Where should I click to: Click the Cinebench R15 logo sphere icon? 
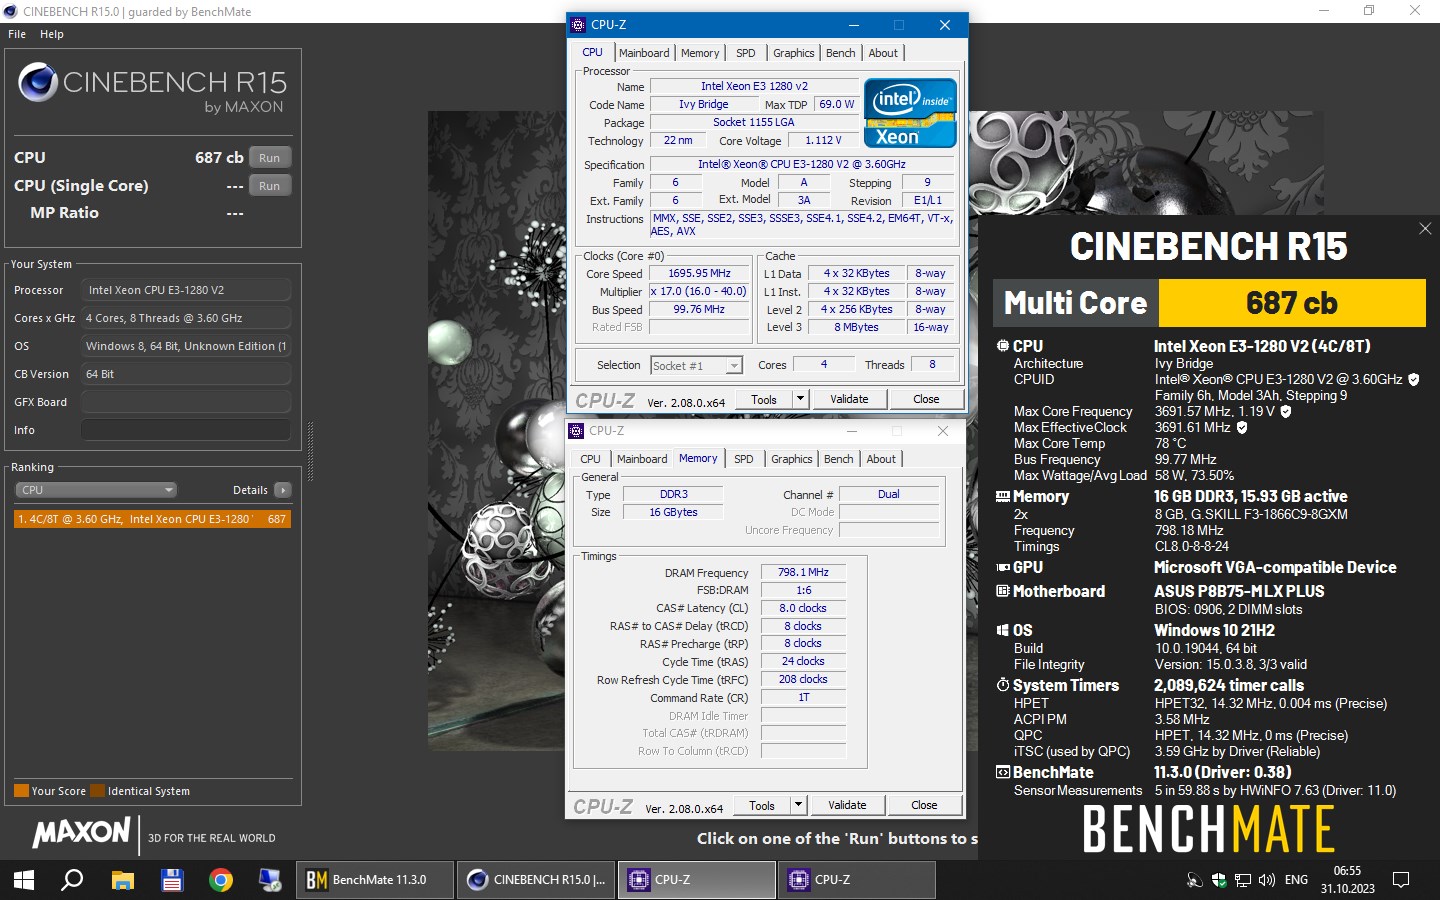tap(38, 82)
